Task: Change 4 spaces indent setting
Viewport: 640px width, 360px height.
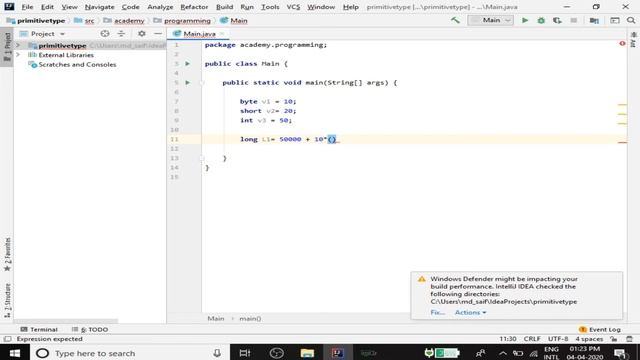Action: coord(589,339)
